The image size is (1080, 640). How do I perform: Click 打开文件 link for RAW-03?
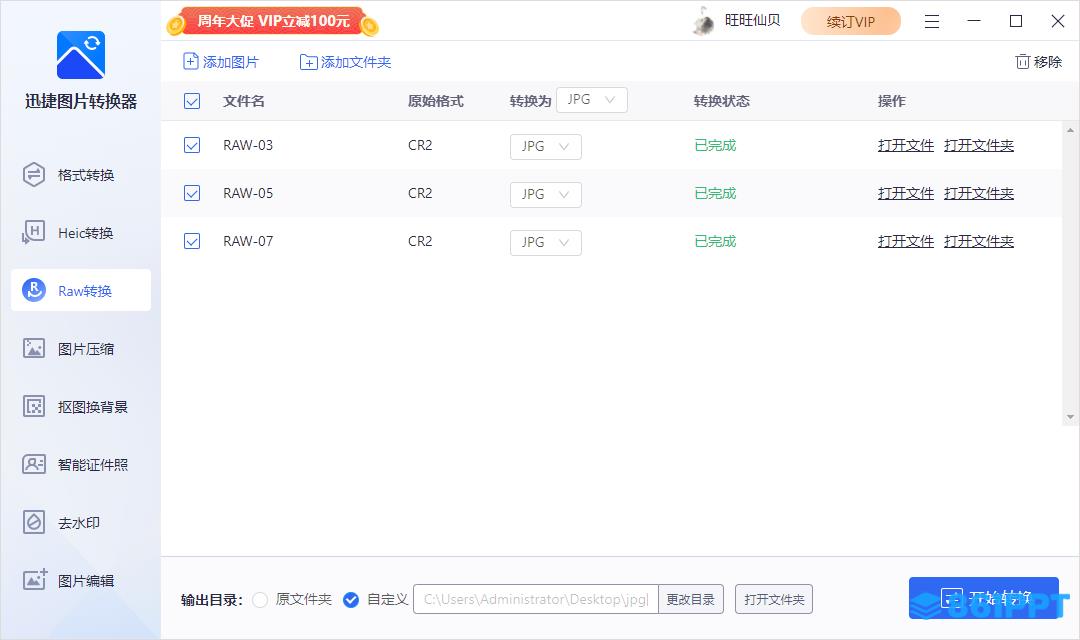905,146
